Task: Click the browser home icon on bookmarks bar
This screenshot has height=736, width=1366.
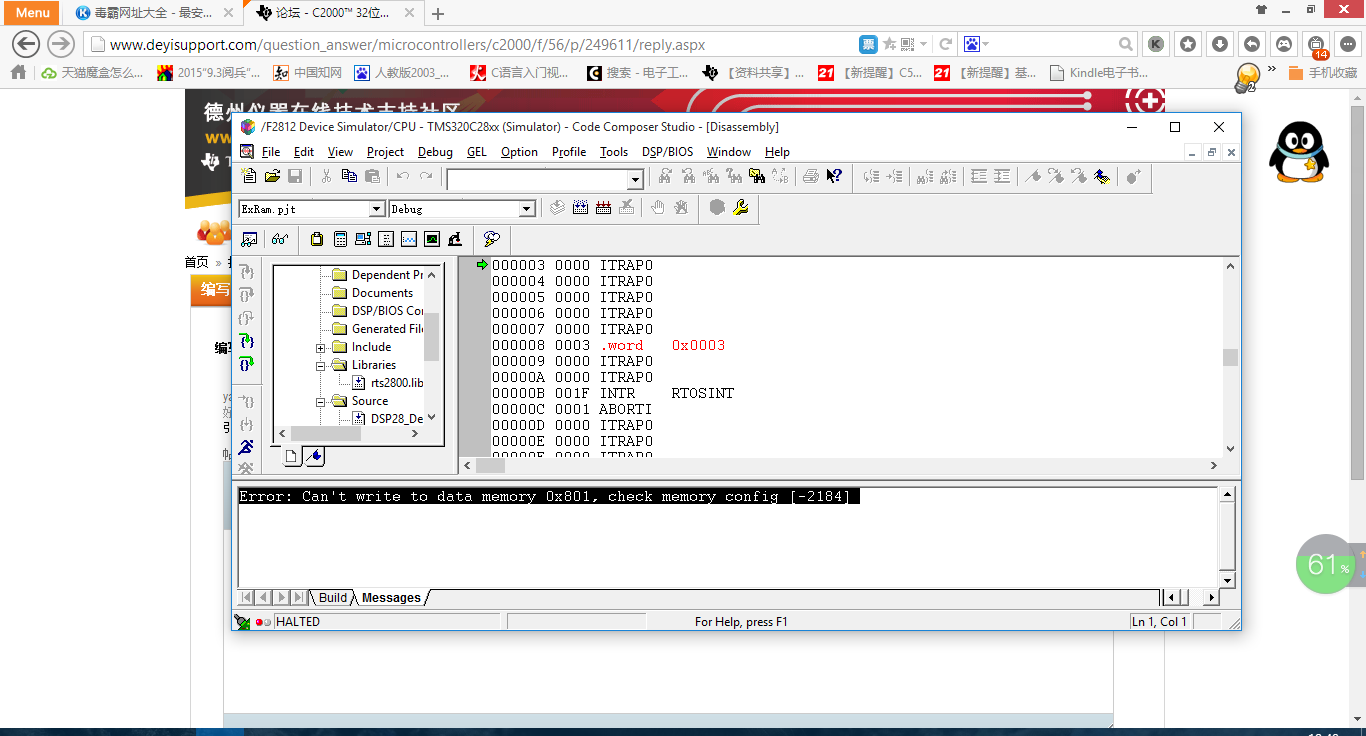Action: [x=18, y=73]
